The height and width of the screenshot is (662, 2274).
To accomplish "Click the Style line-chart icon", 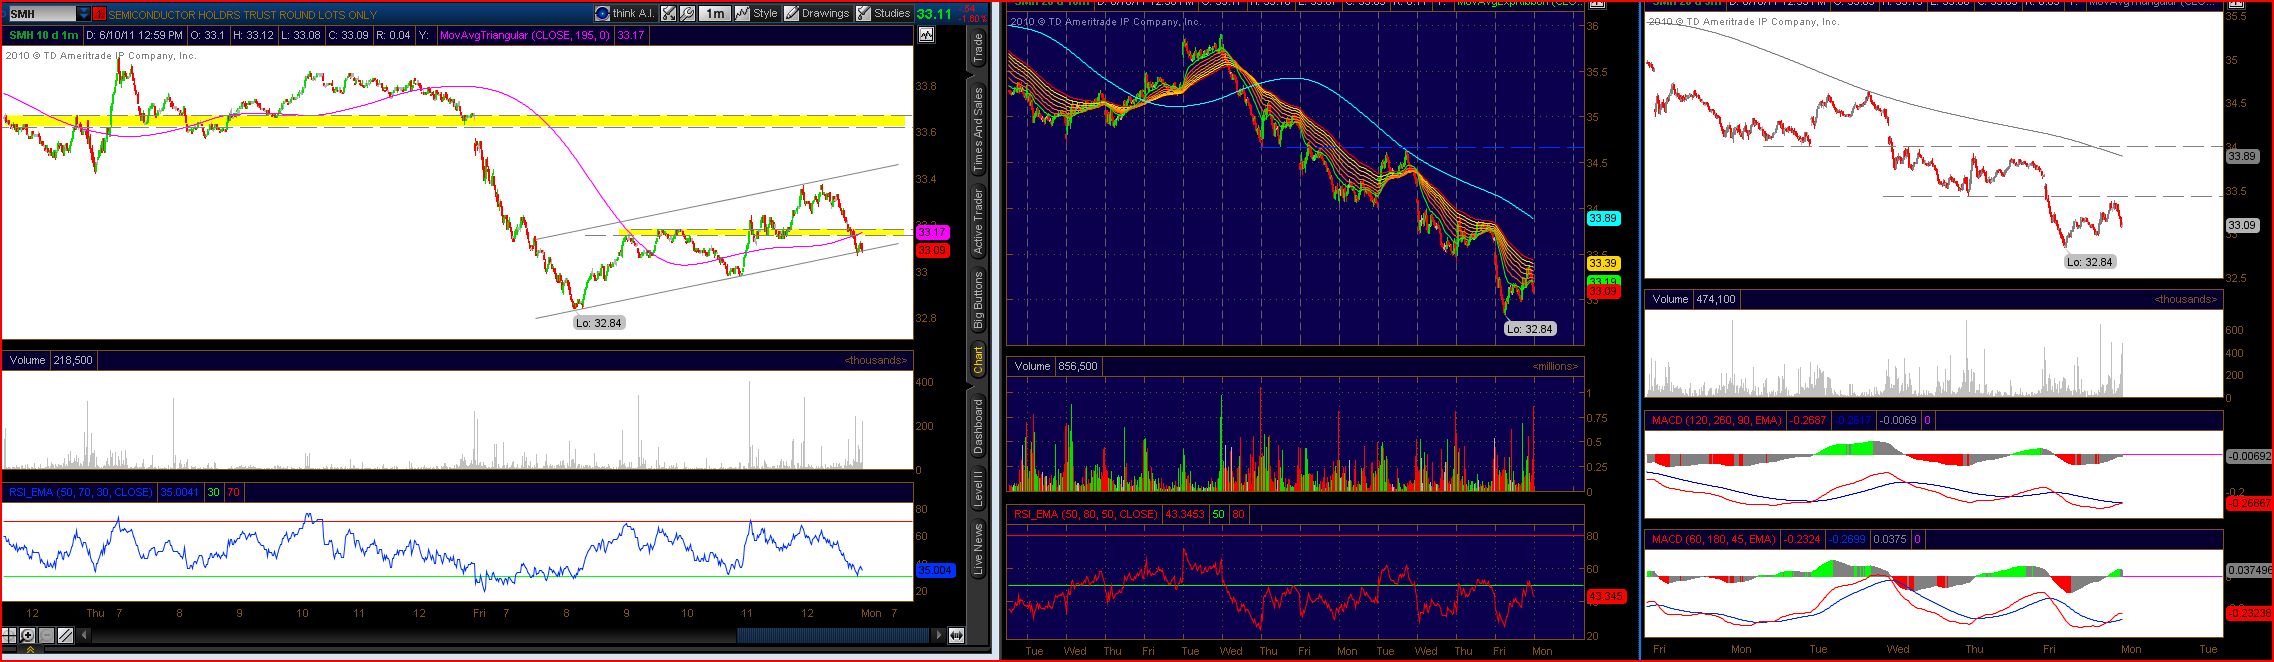I will click(742, 13).
